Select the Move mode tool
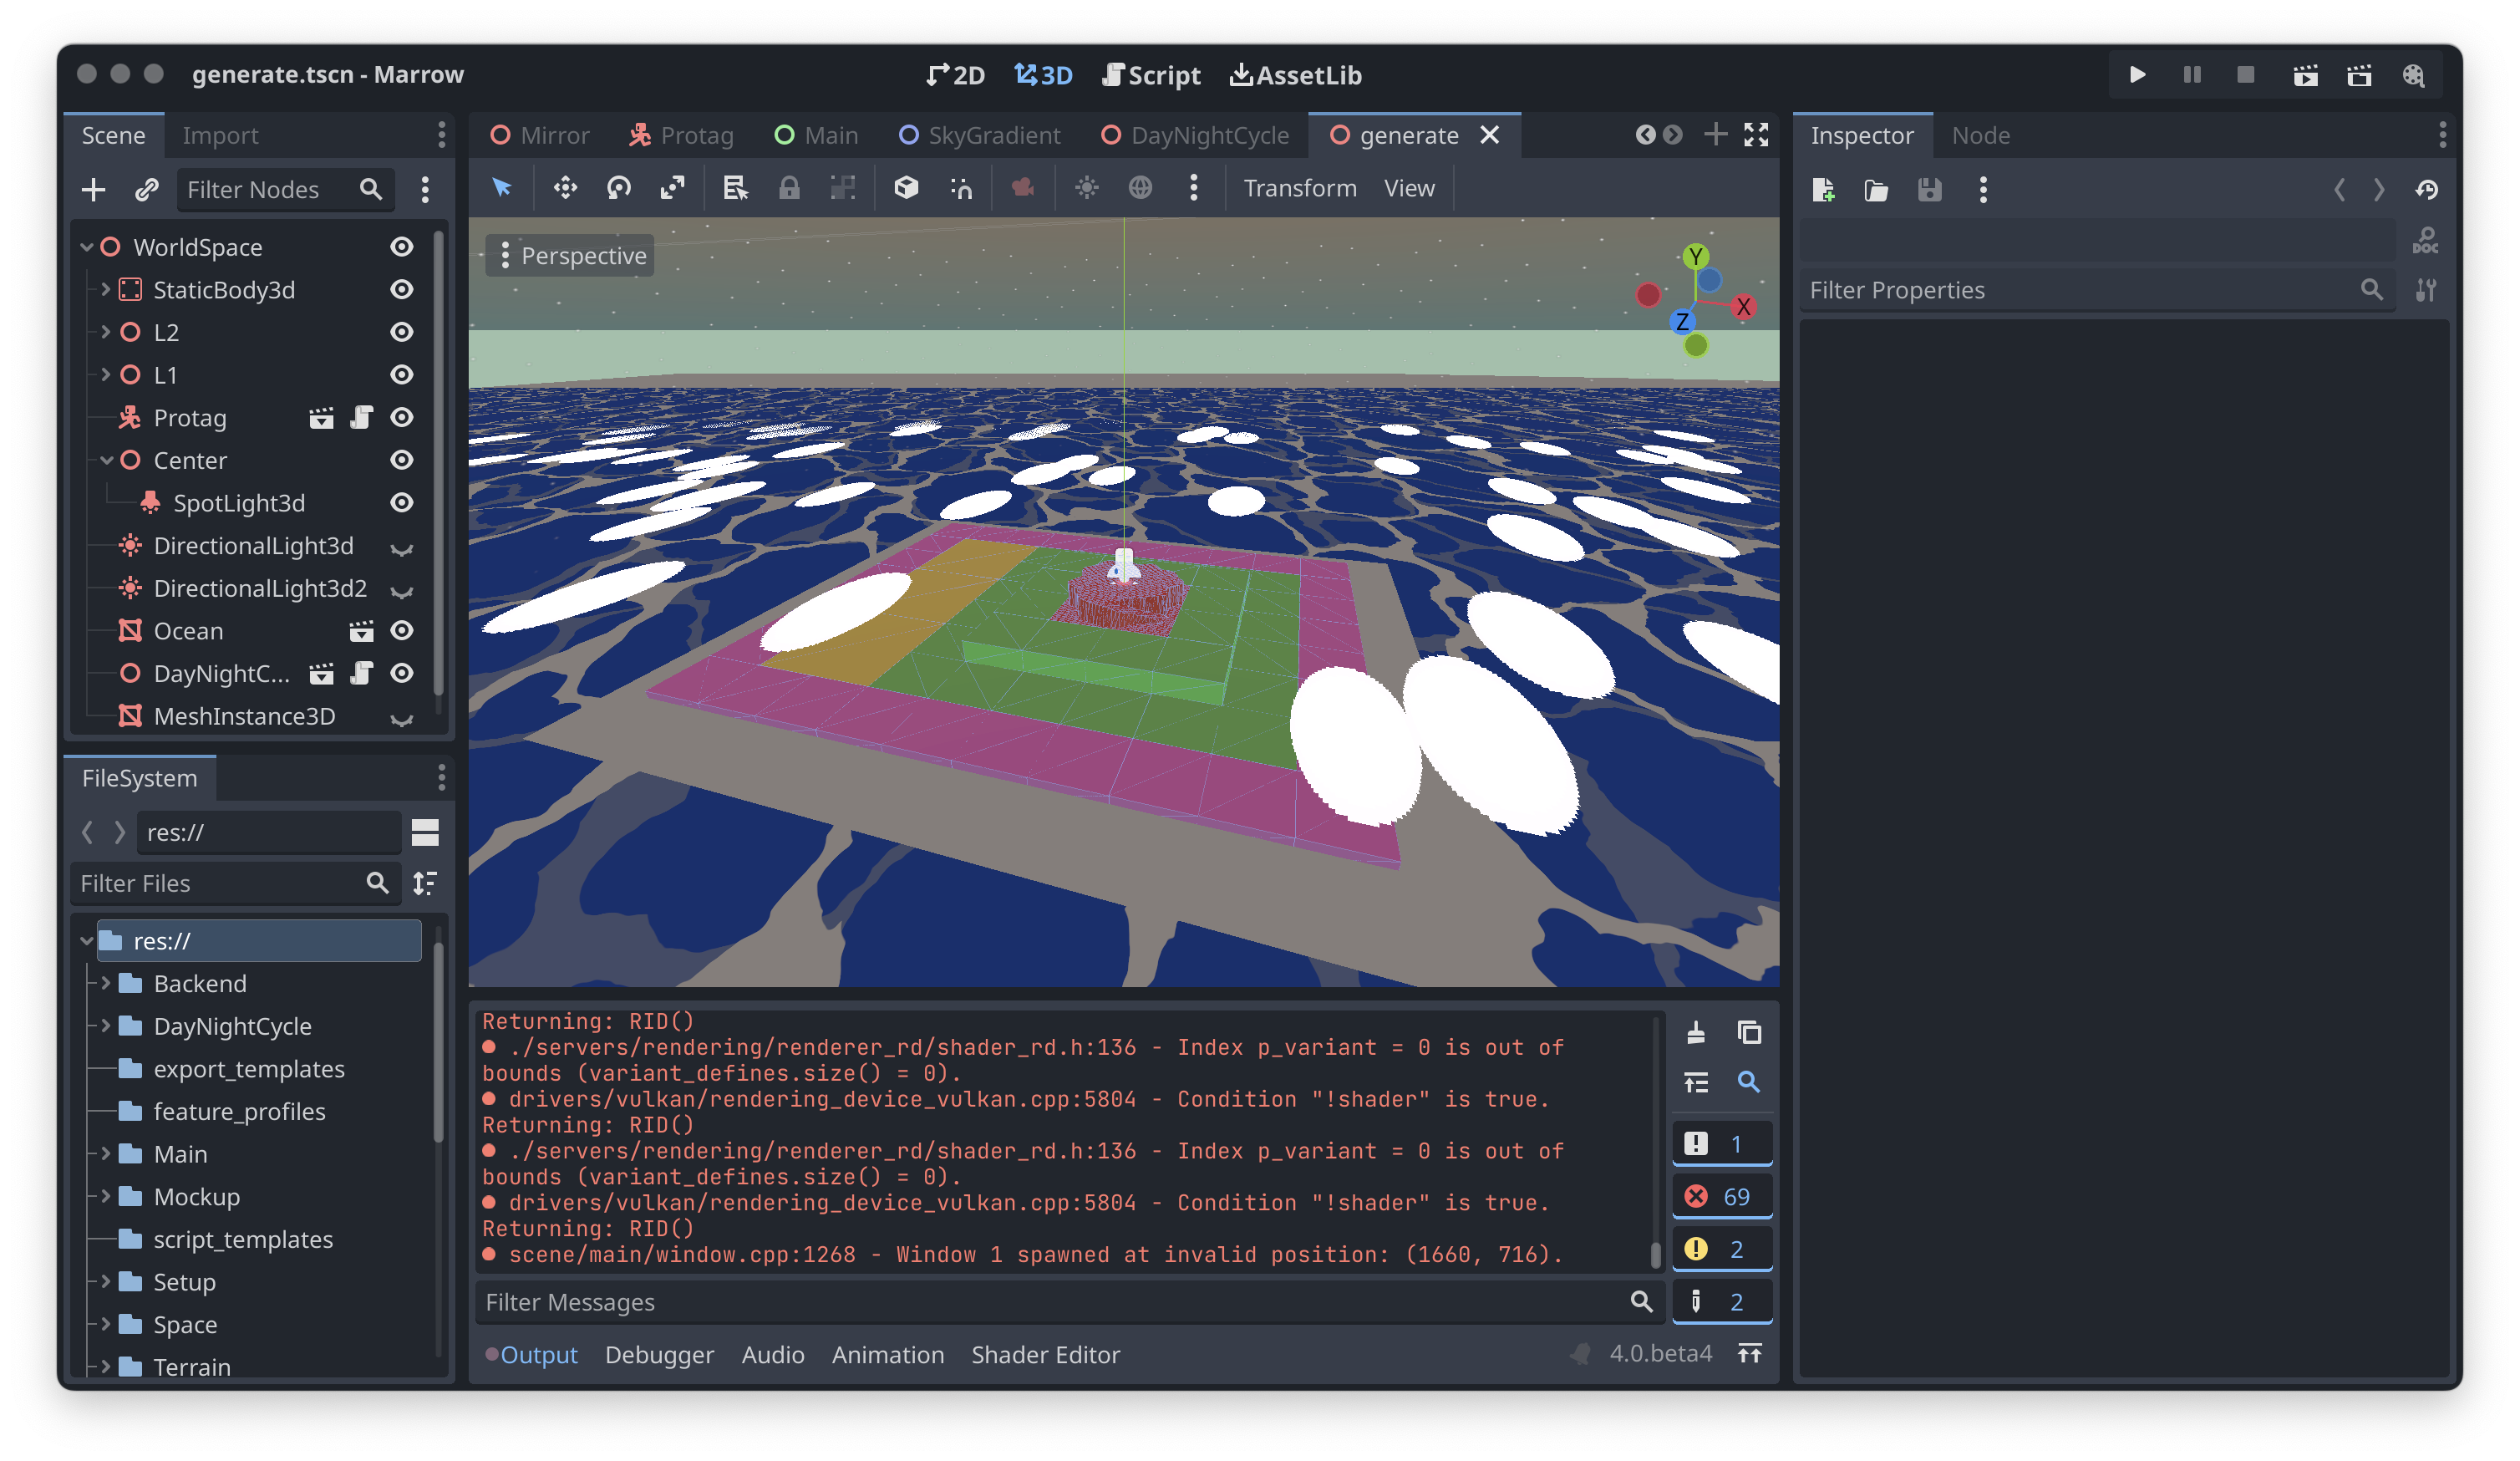The width and height of the screenshot is (2520, 1461). click(565, 188)
